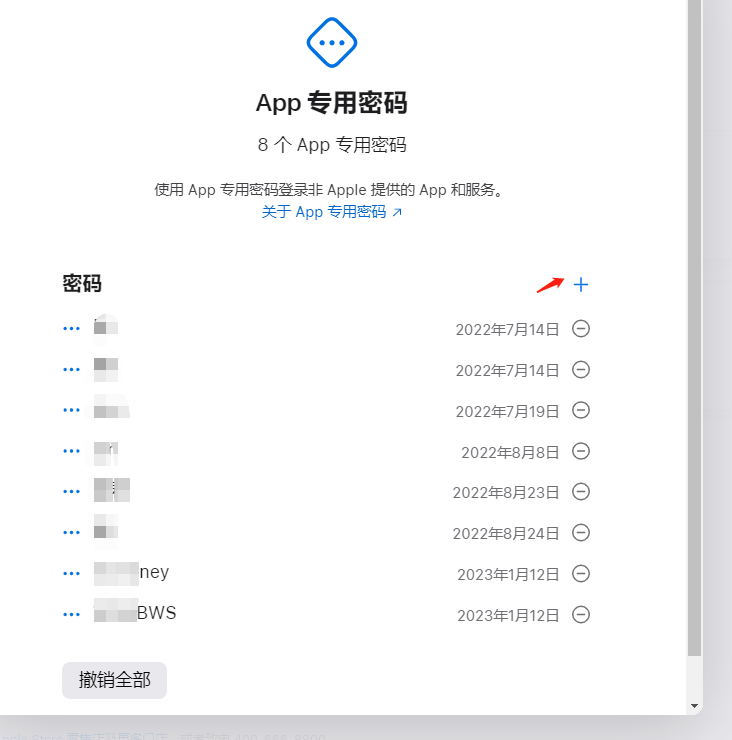Click the dots icon on 2022年8月23日 row
The height and width of the screenshot is (740, 732).
pyautogui.click(x=71, y=492)
